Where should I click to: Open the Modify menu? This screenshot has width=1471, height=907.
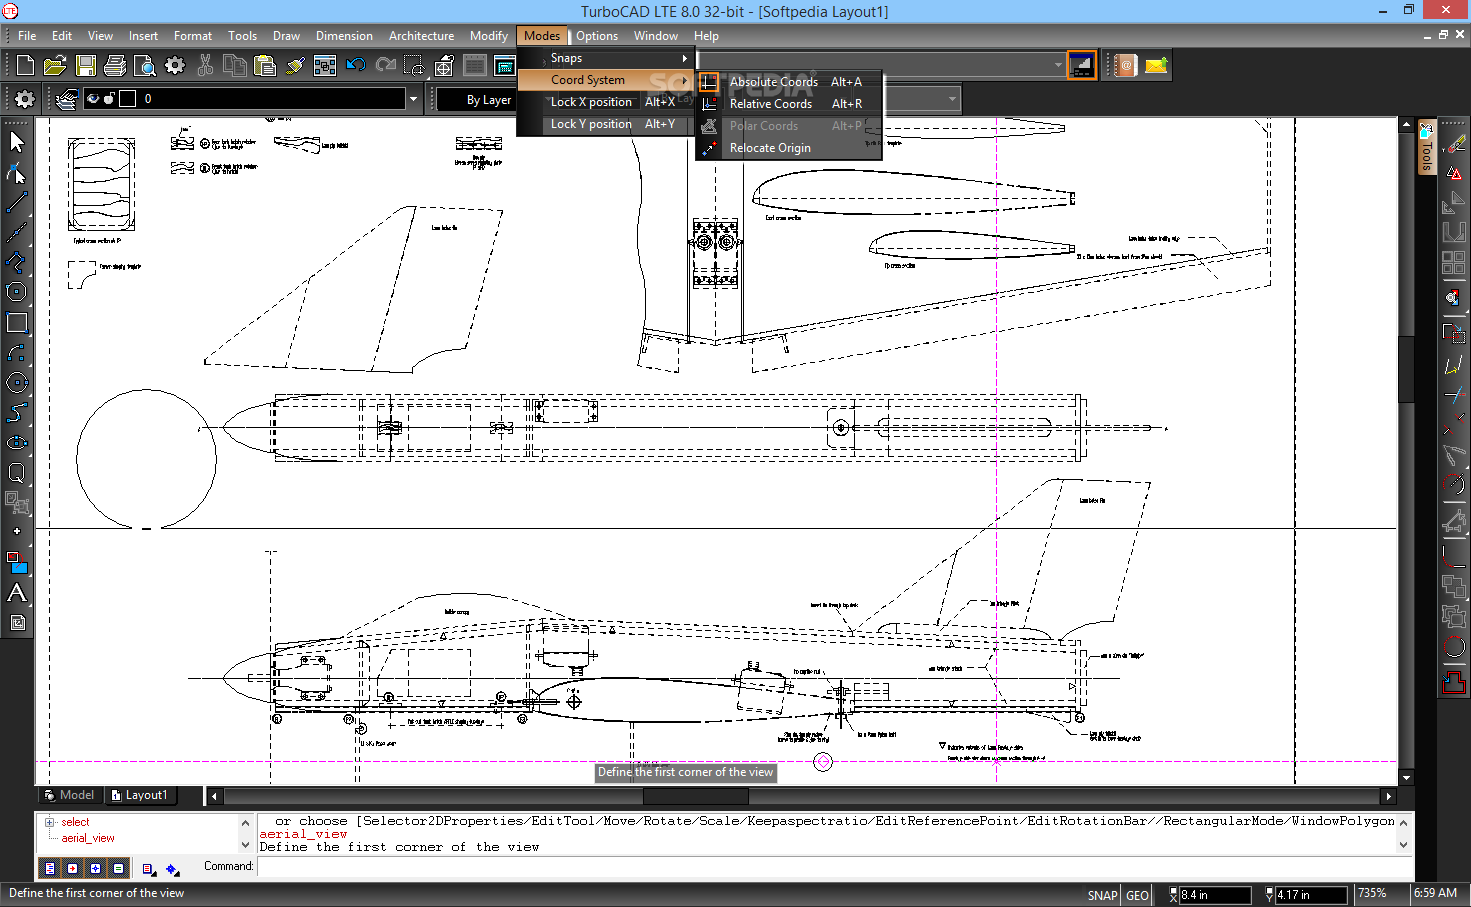489,36
